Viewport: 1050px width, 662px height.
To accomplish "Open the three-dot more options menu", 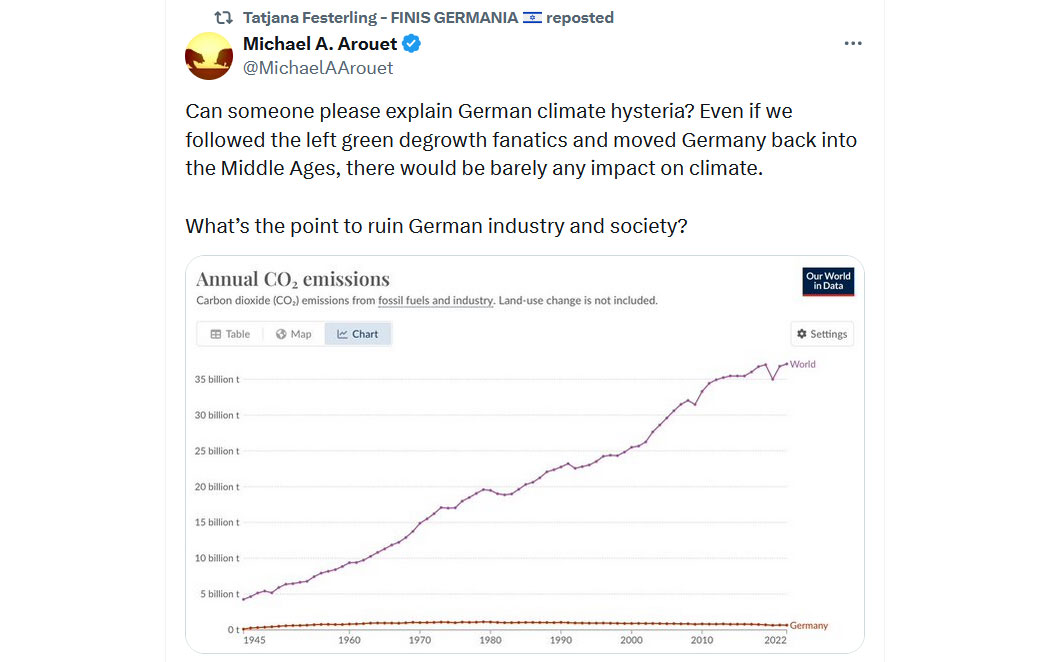I will click(852, 44).
